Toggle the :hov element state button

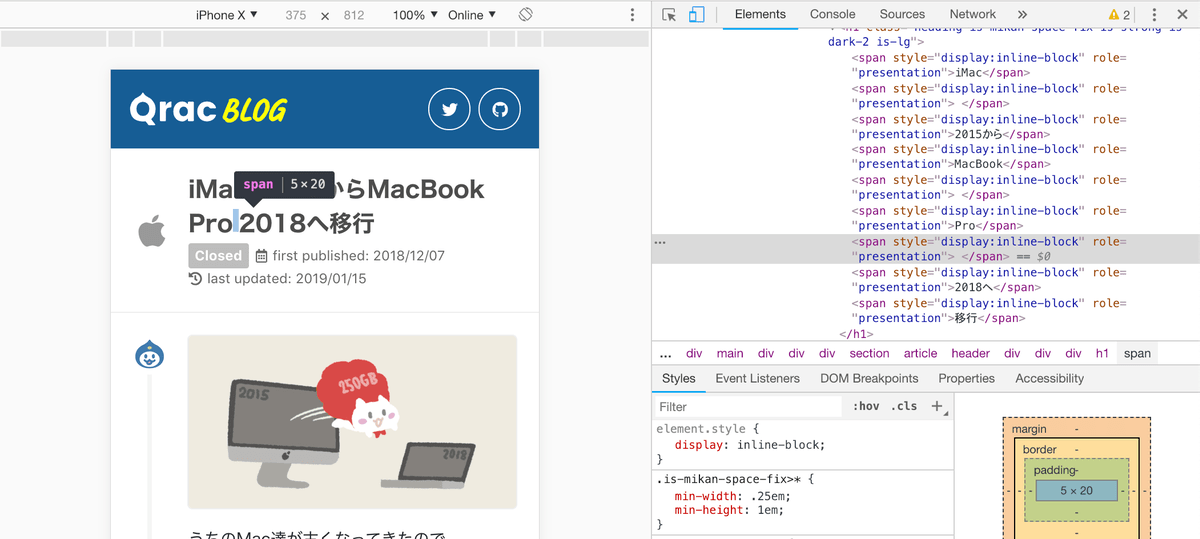866,406
